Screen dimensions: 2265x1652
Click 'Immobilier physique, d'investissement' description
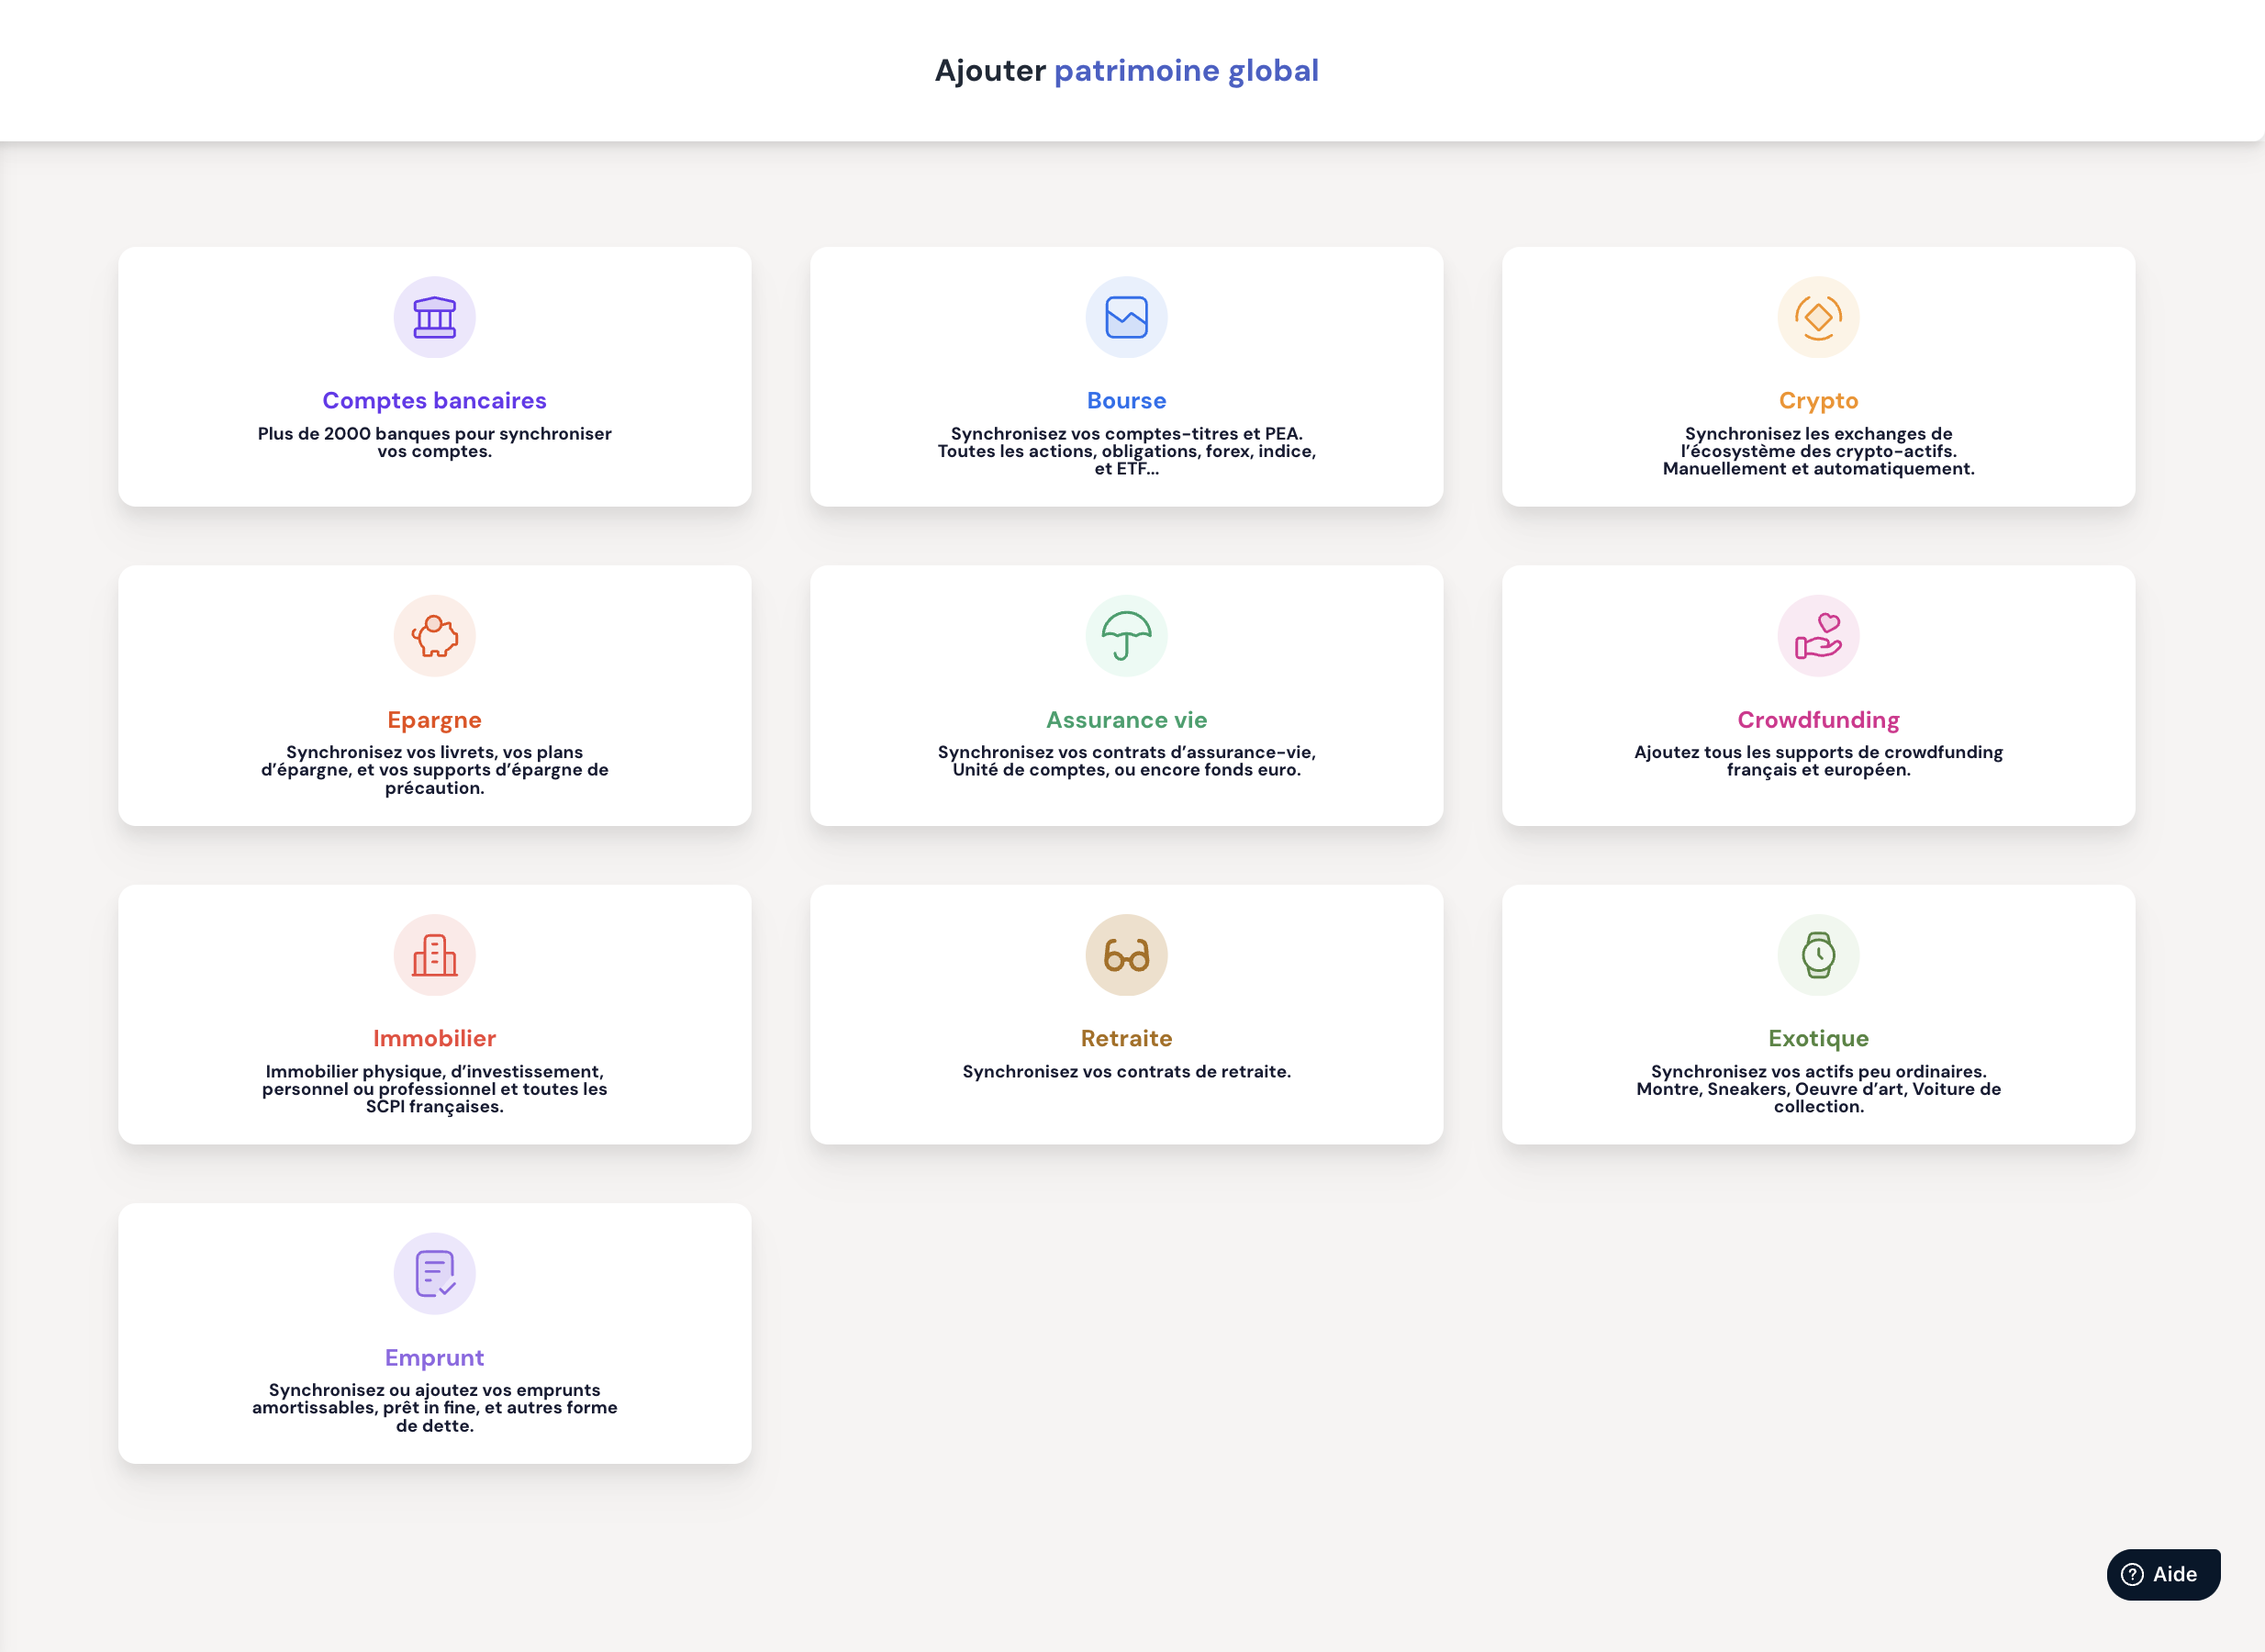[434, 1072]
